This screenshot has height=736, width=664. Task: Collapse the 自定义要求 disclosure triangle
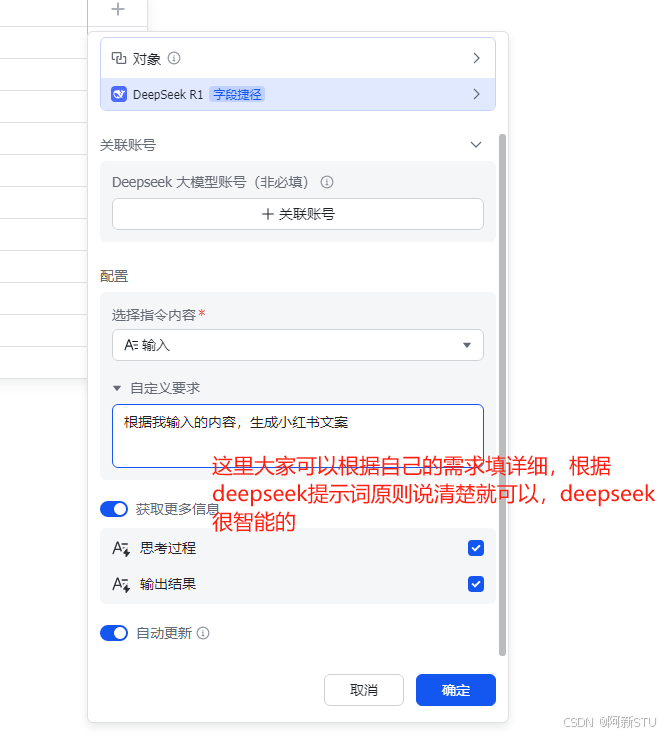[117, 389]
